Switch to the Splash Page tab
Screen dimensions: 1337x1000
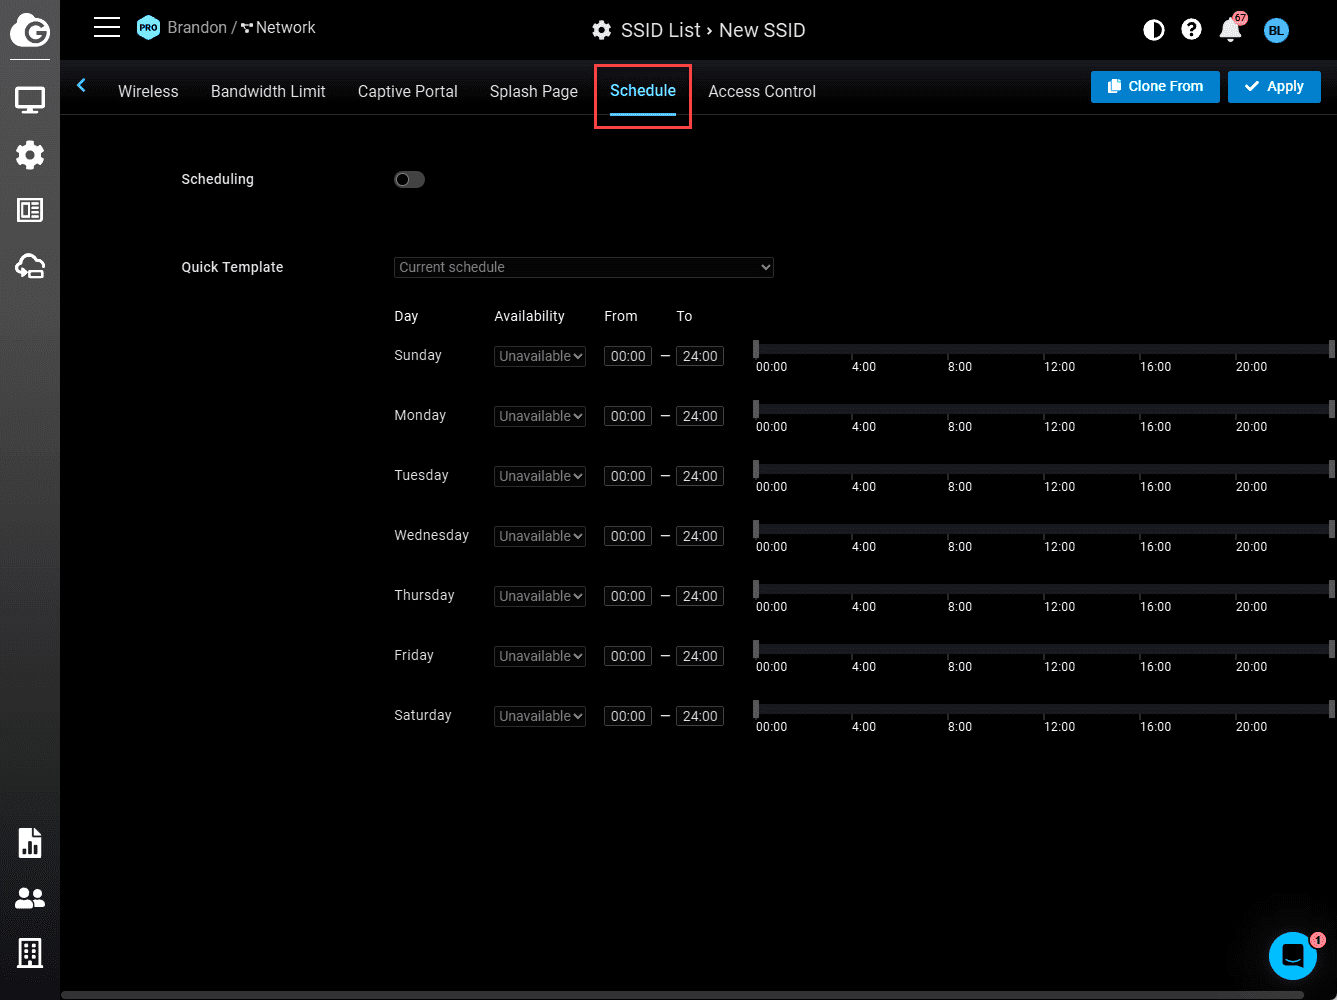coord(534,91)
